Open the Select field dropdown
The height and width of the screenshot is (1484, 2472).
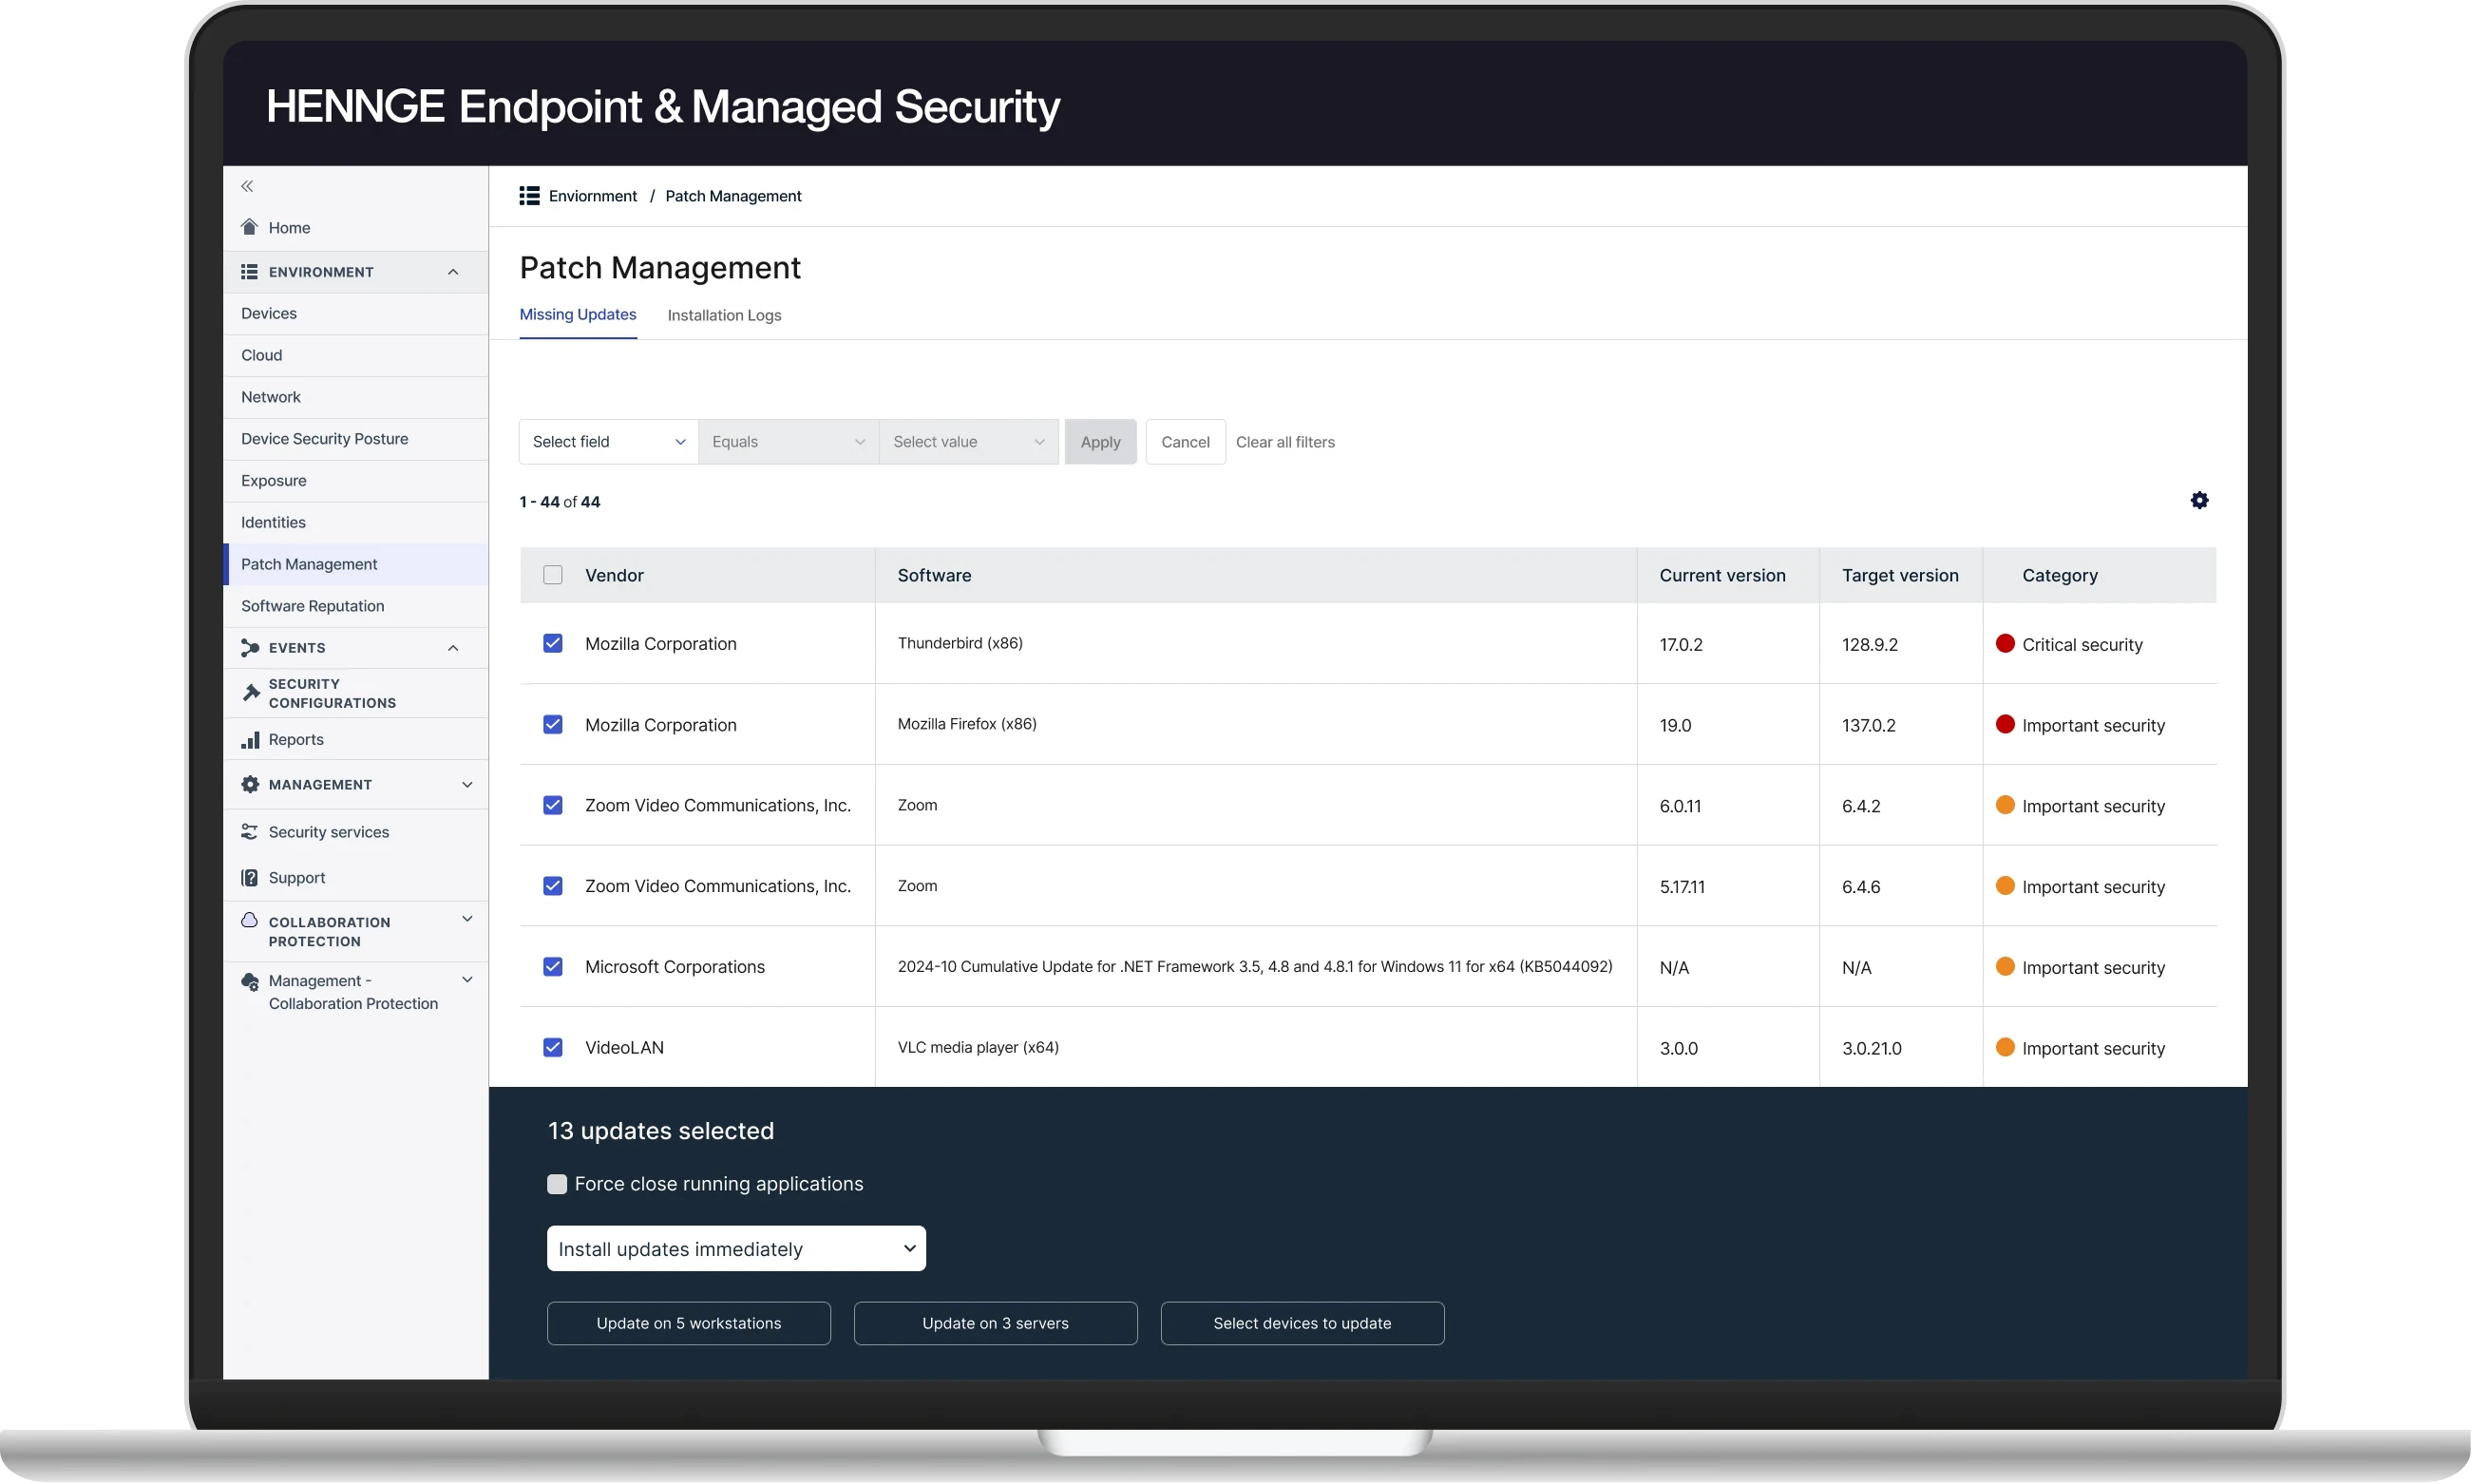[x=608, y=442]
